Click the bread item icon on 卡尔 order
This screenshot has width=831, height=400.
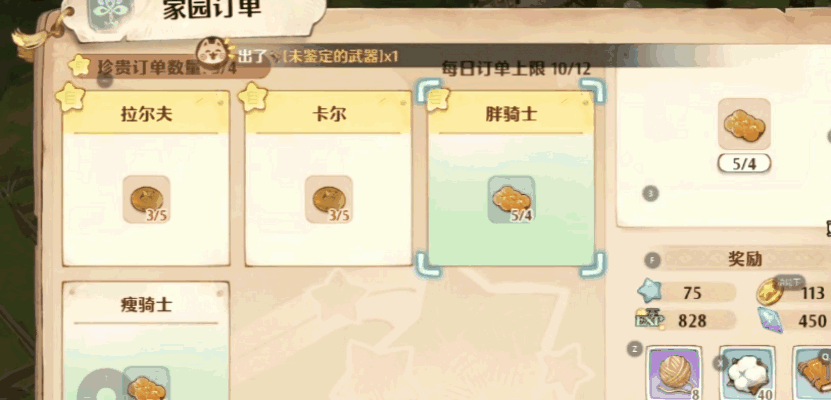point(329,199)
